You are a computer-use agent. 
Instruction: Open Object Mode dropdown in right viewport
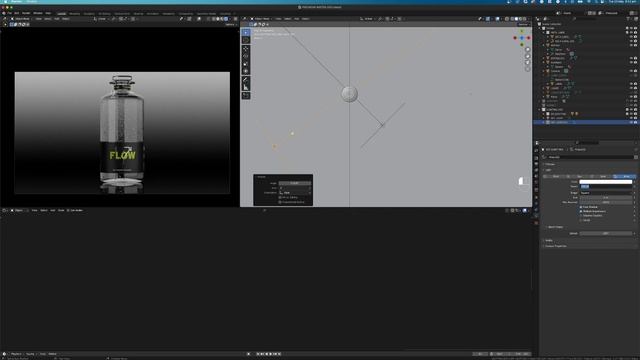pos(260,19)
